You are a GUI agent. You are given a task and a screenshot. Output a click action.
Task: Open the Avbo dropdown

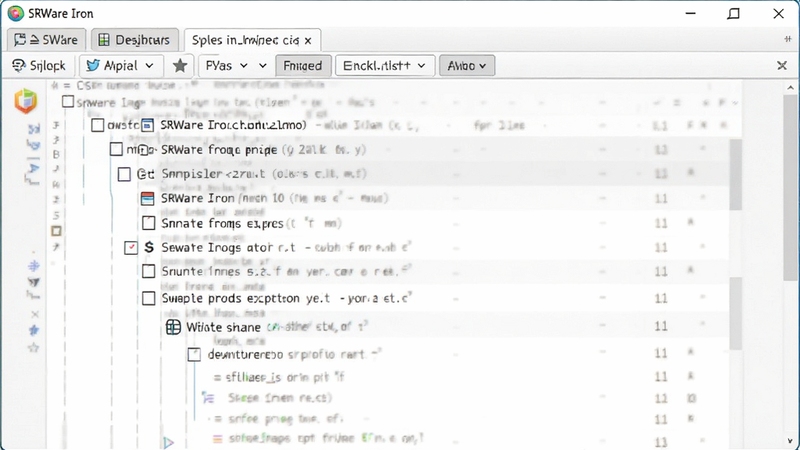(x=467, y=66)
